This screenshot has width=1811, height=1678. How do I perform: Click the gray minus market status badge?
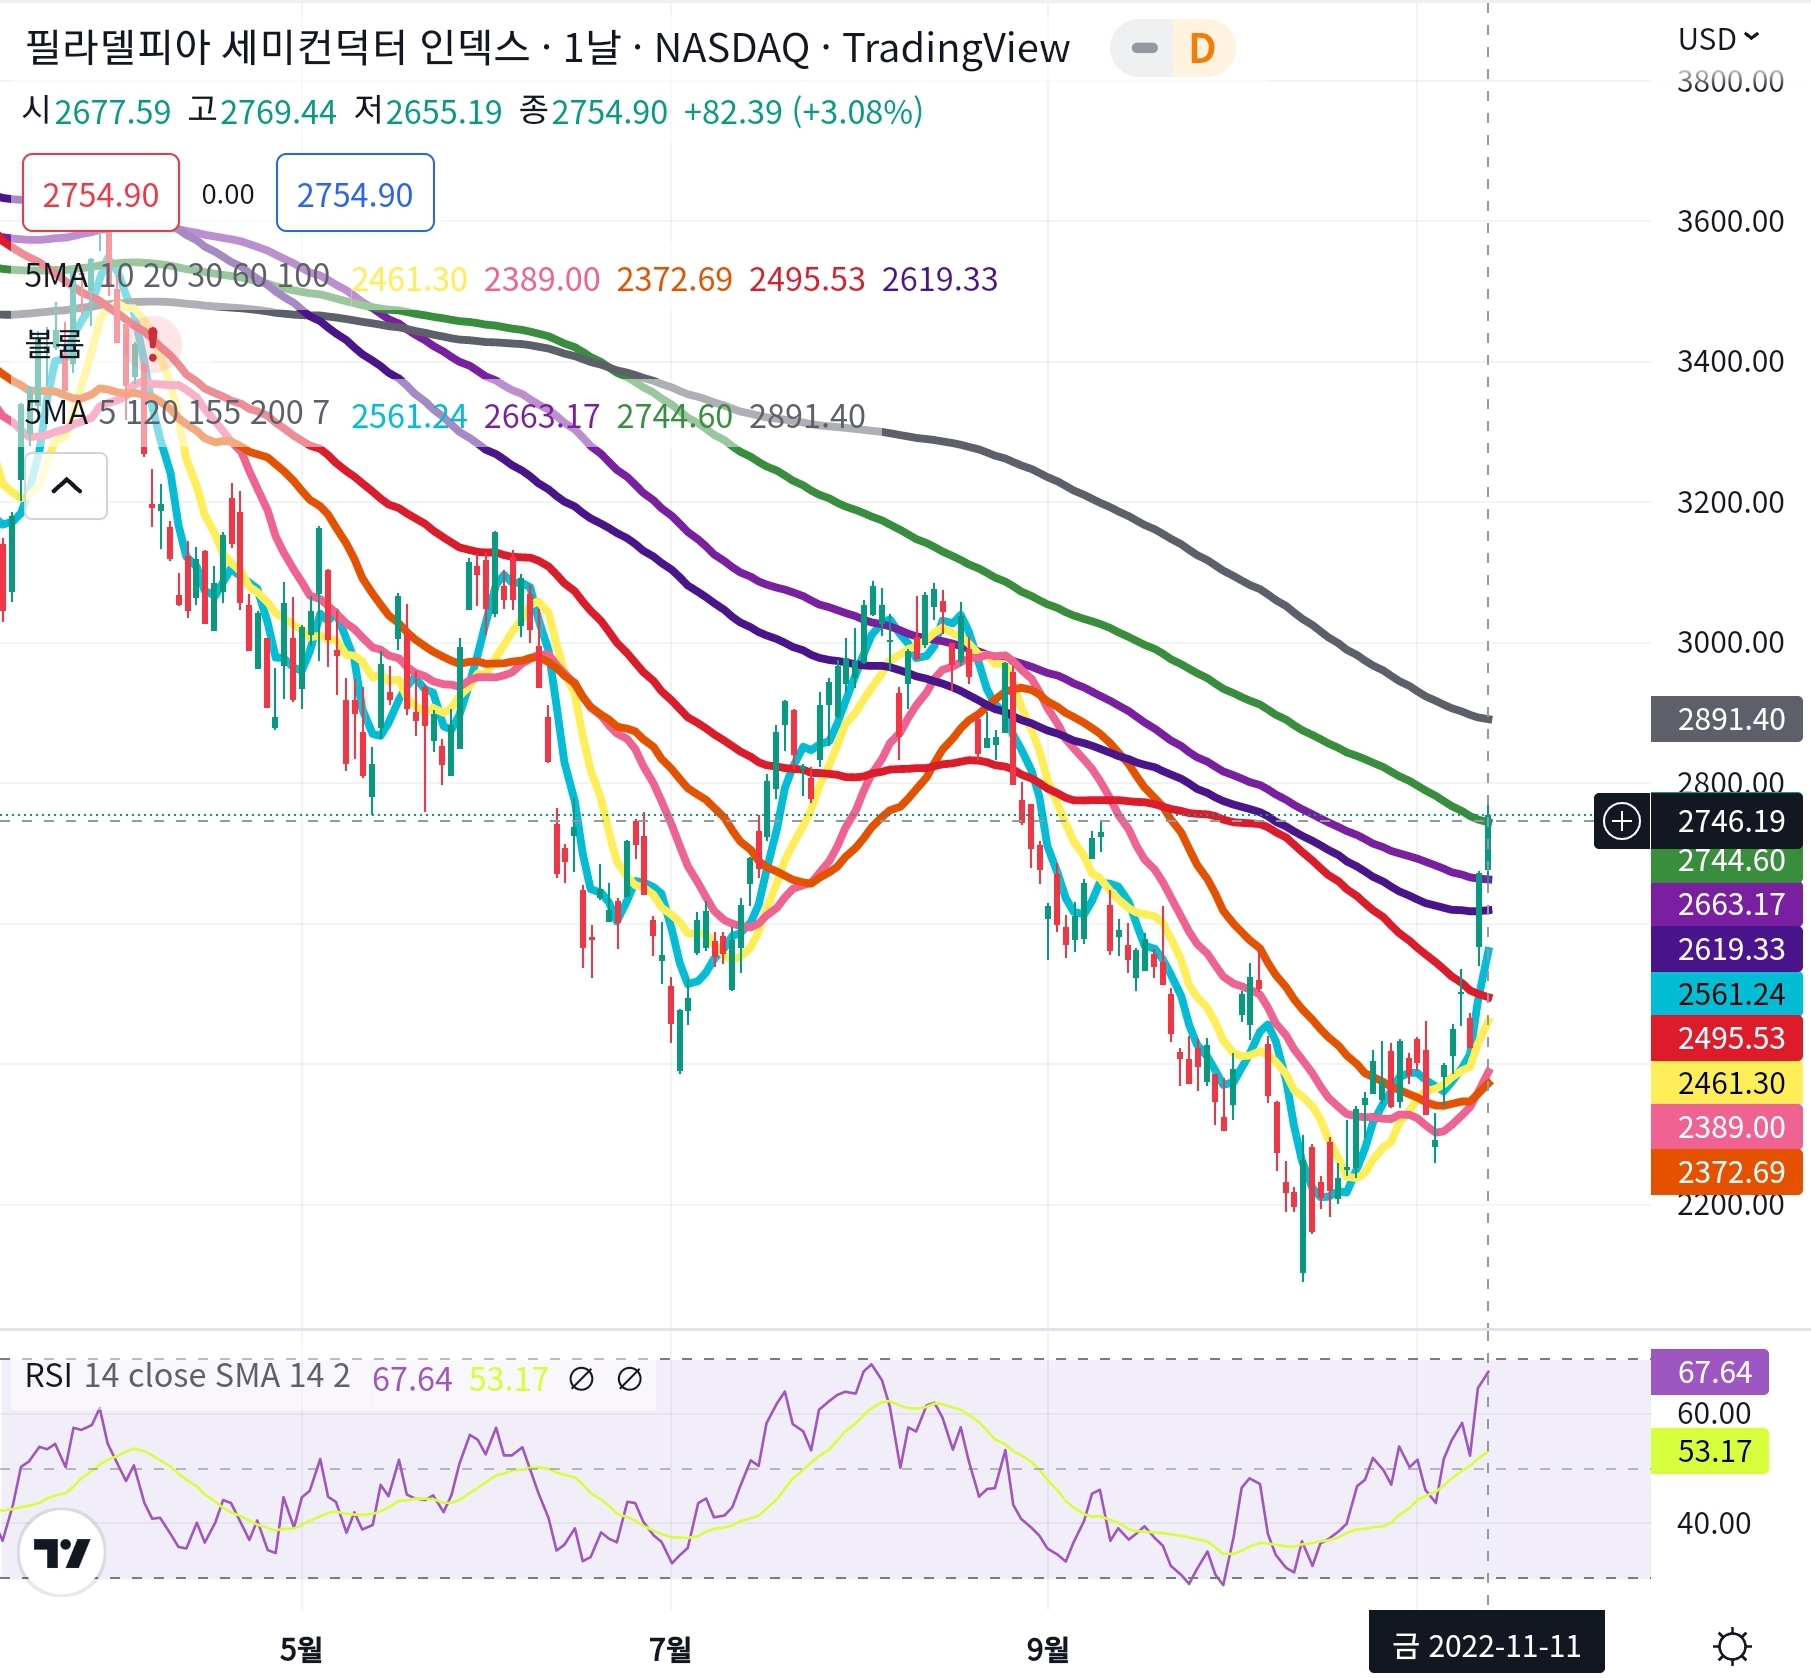(1144, 48)
